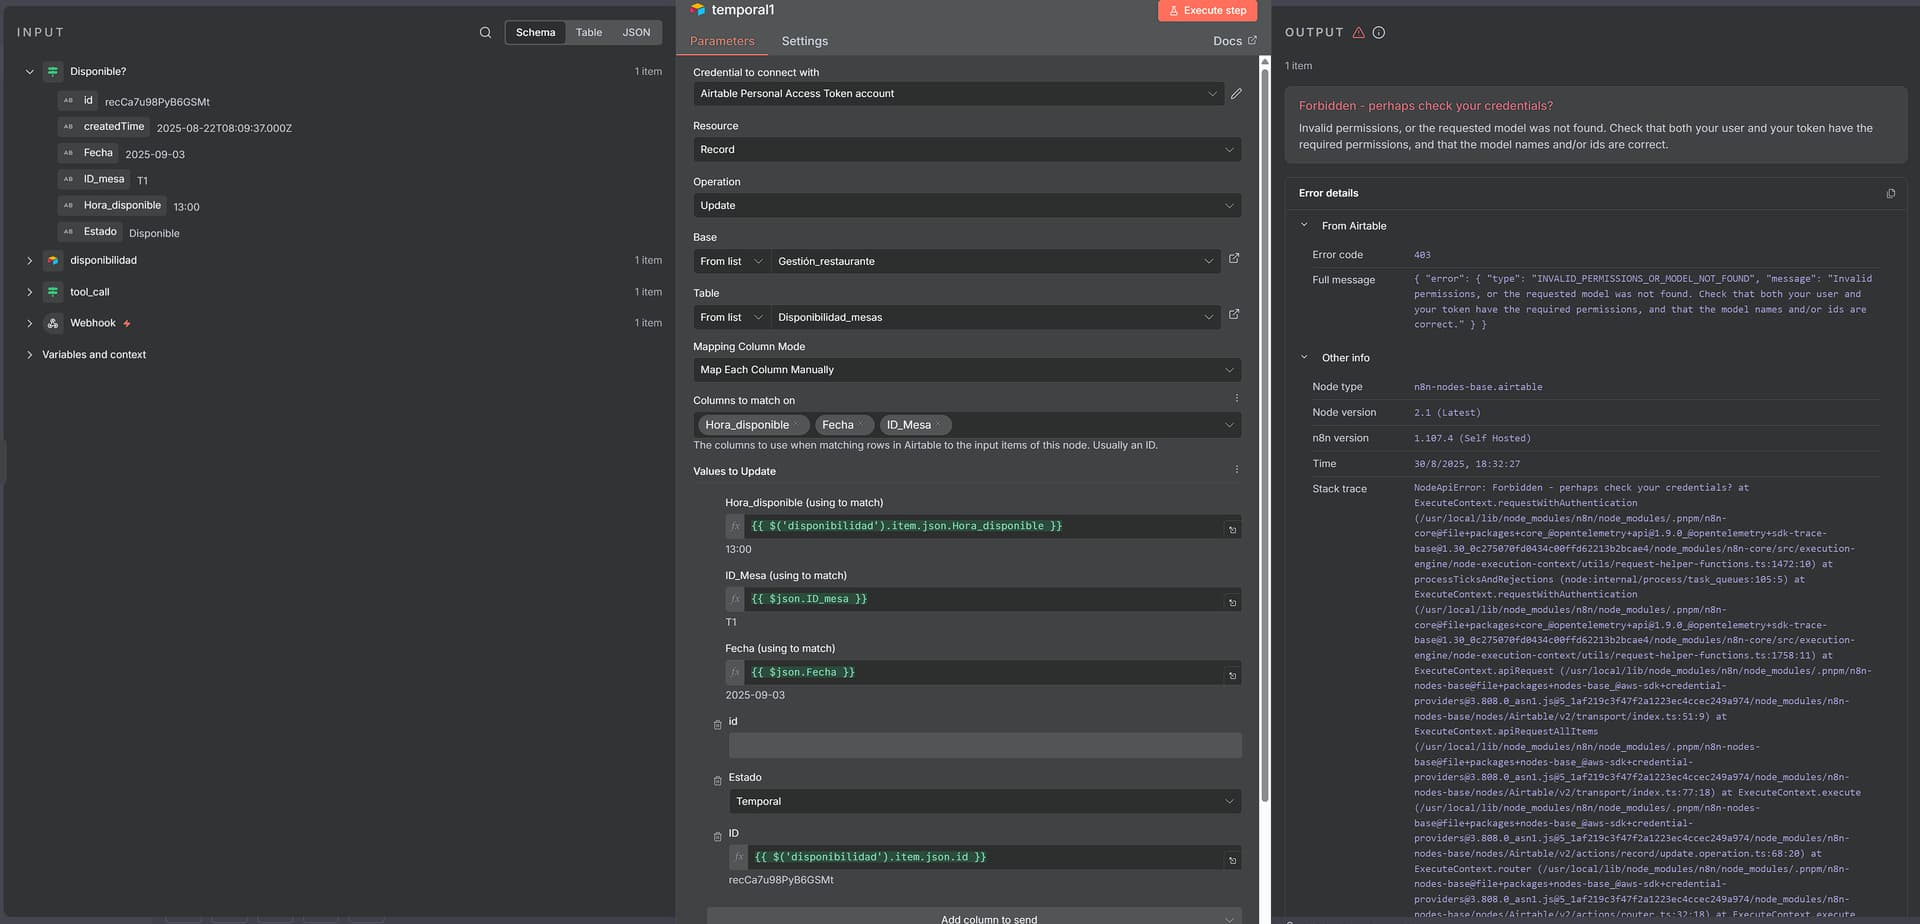Expand the disponibilidad input node

pyautogui.click(x=30, y=261)
